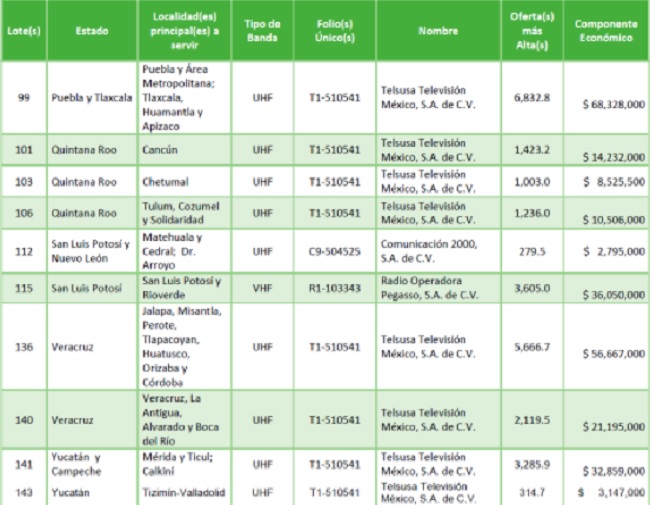Select the amount $ 21,195,000
This screenshot has width=650, height=505.
click(614, 427)
